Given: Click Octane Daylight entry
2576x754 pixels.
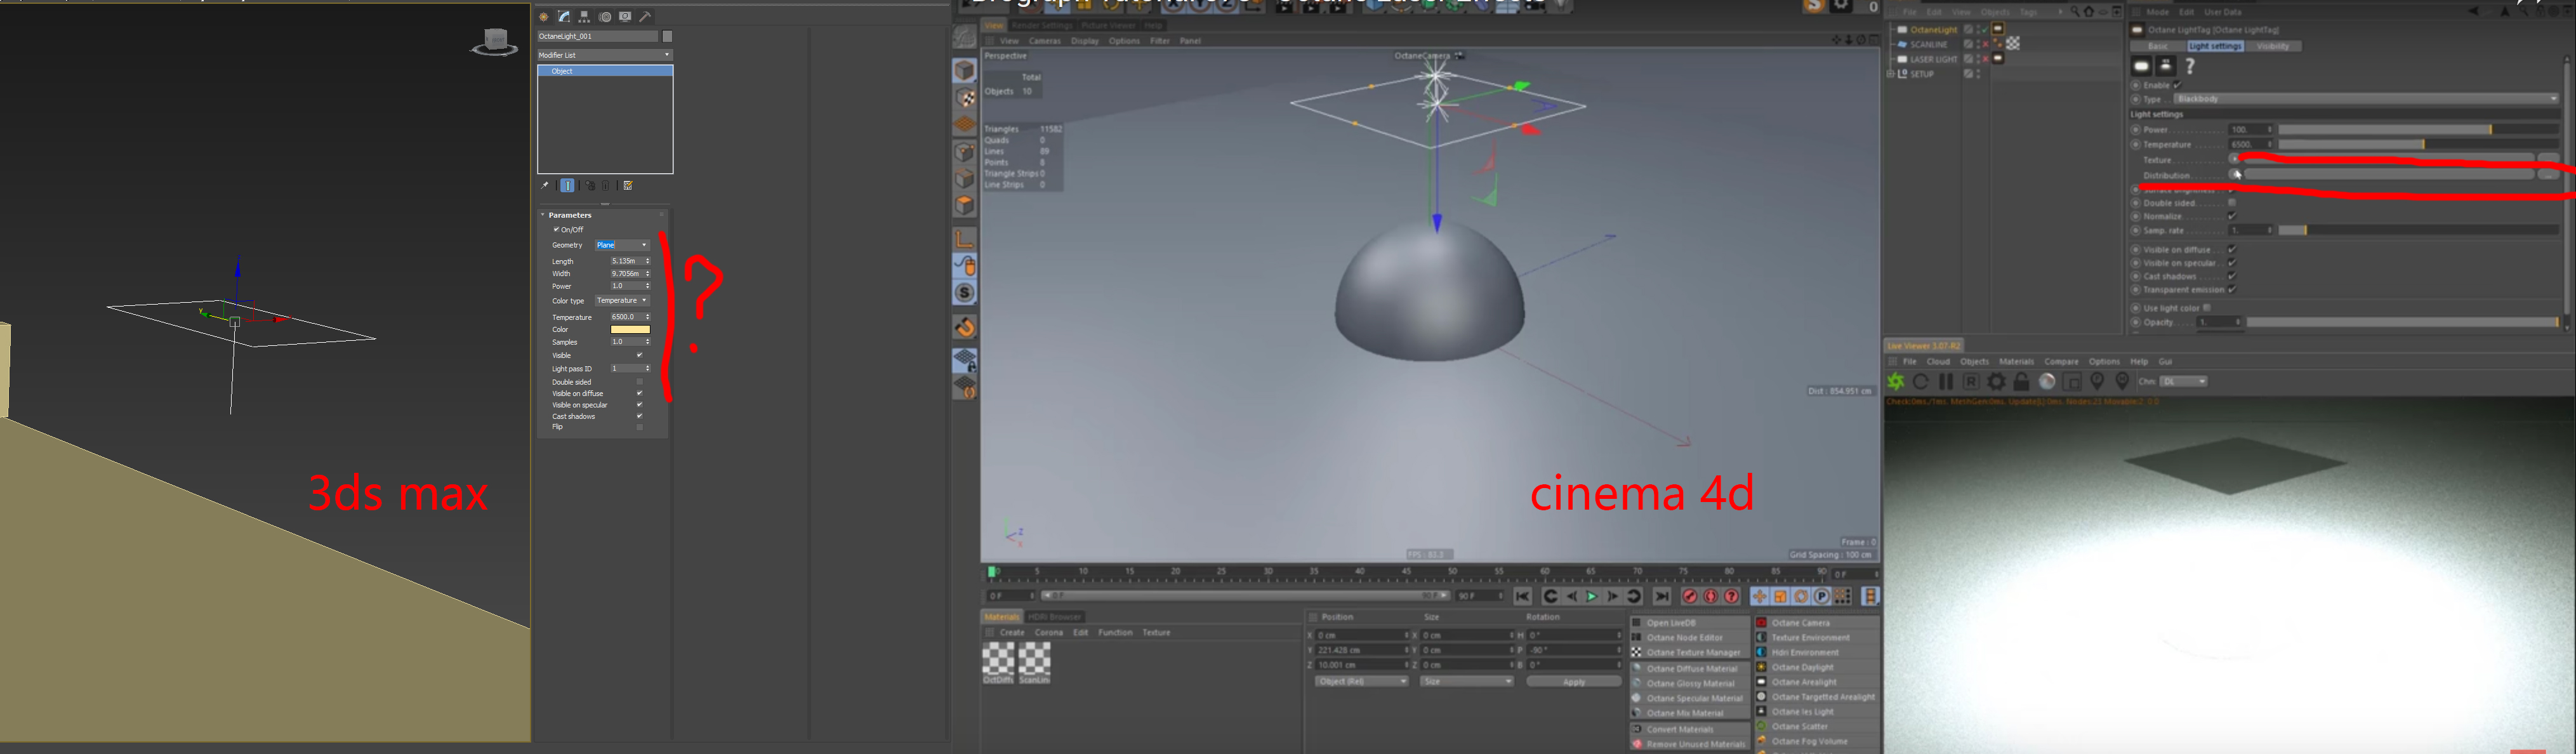Looking at the screenshot, I should point(1802,667).
